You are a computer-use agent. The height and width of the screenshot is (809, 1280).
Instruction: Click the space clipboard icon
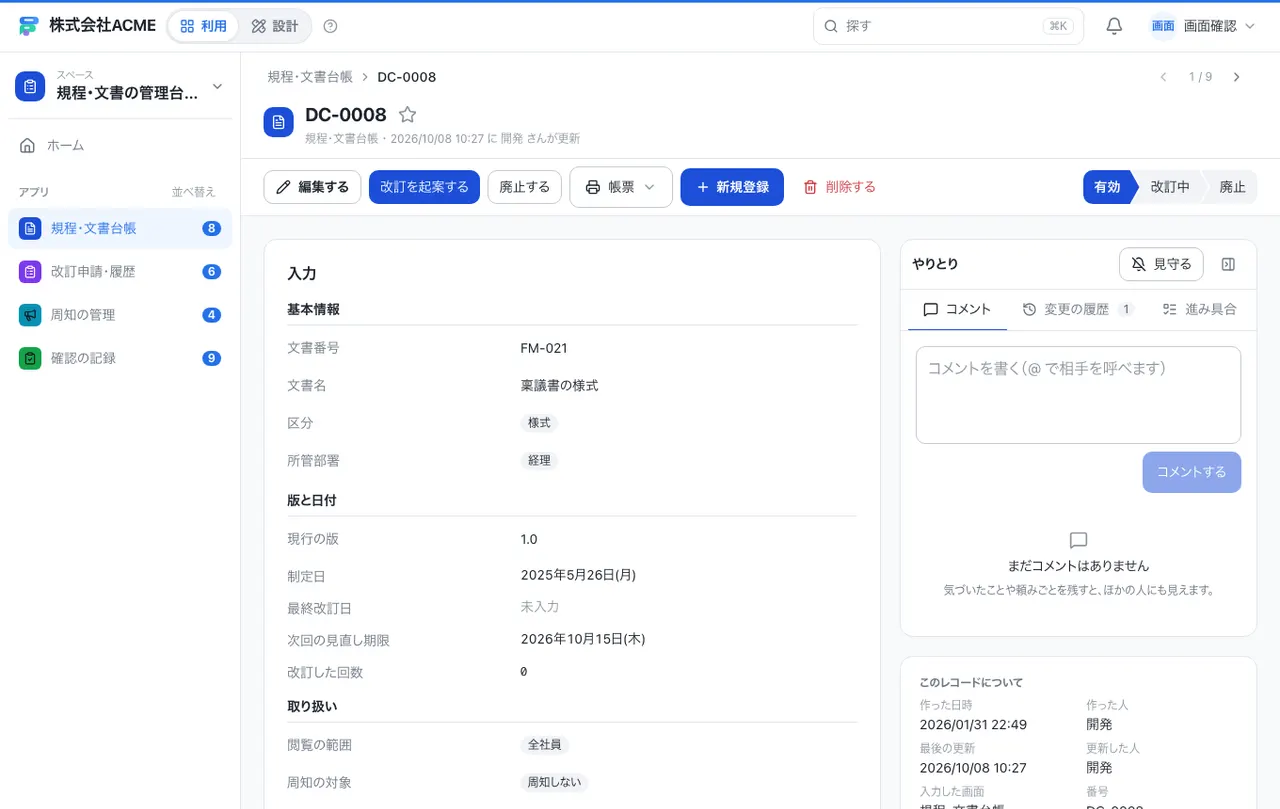(30, 86)
